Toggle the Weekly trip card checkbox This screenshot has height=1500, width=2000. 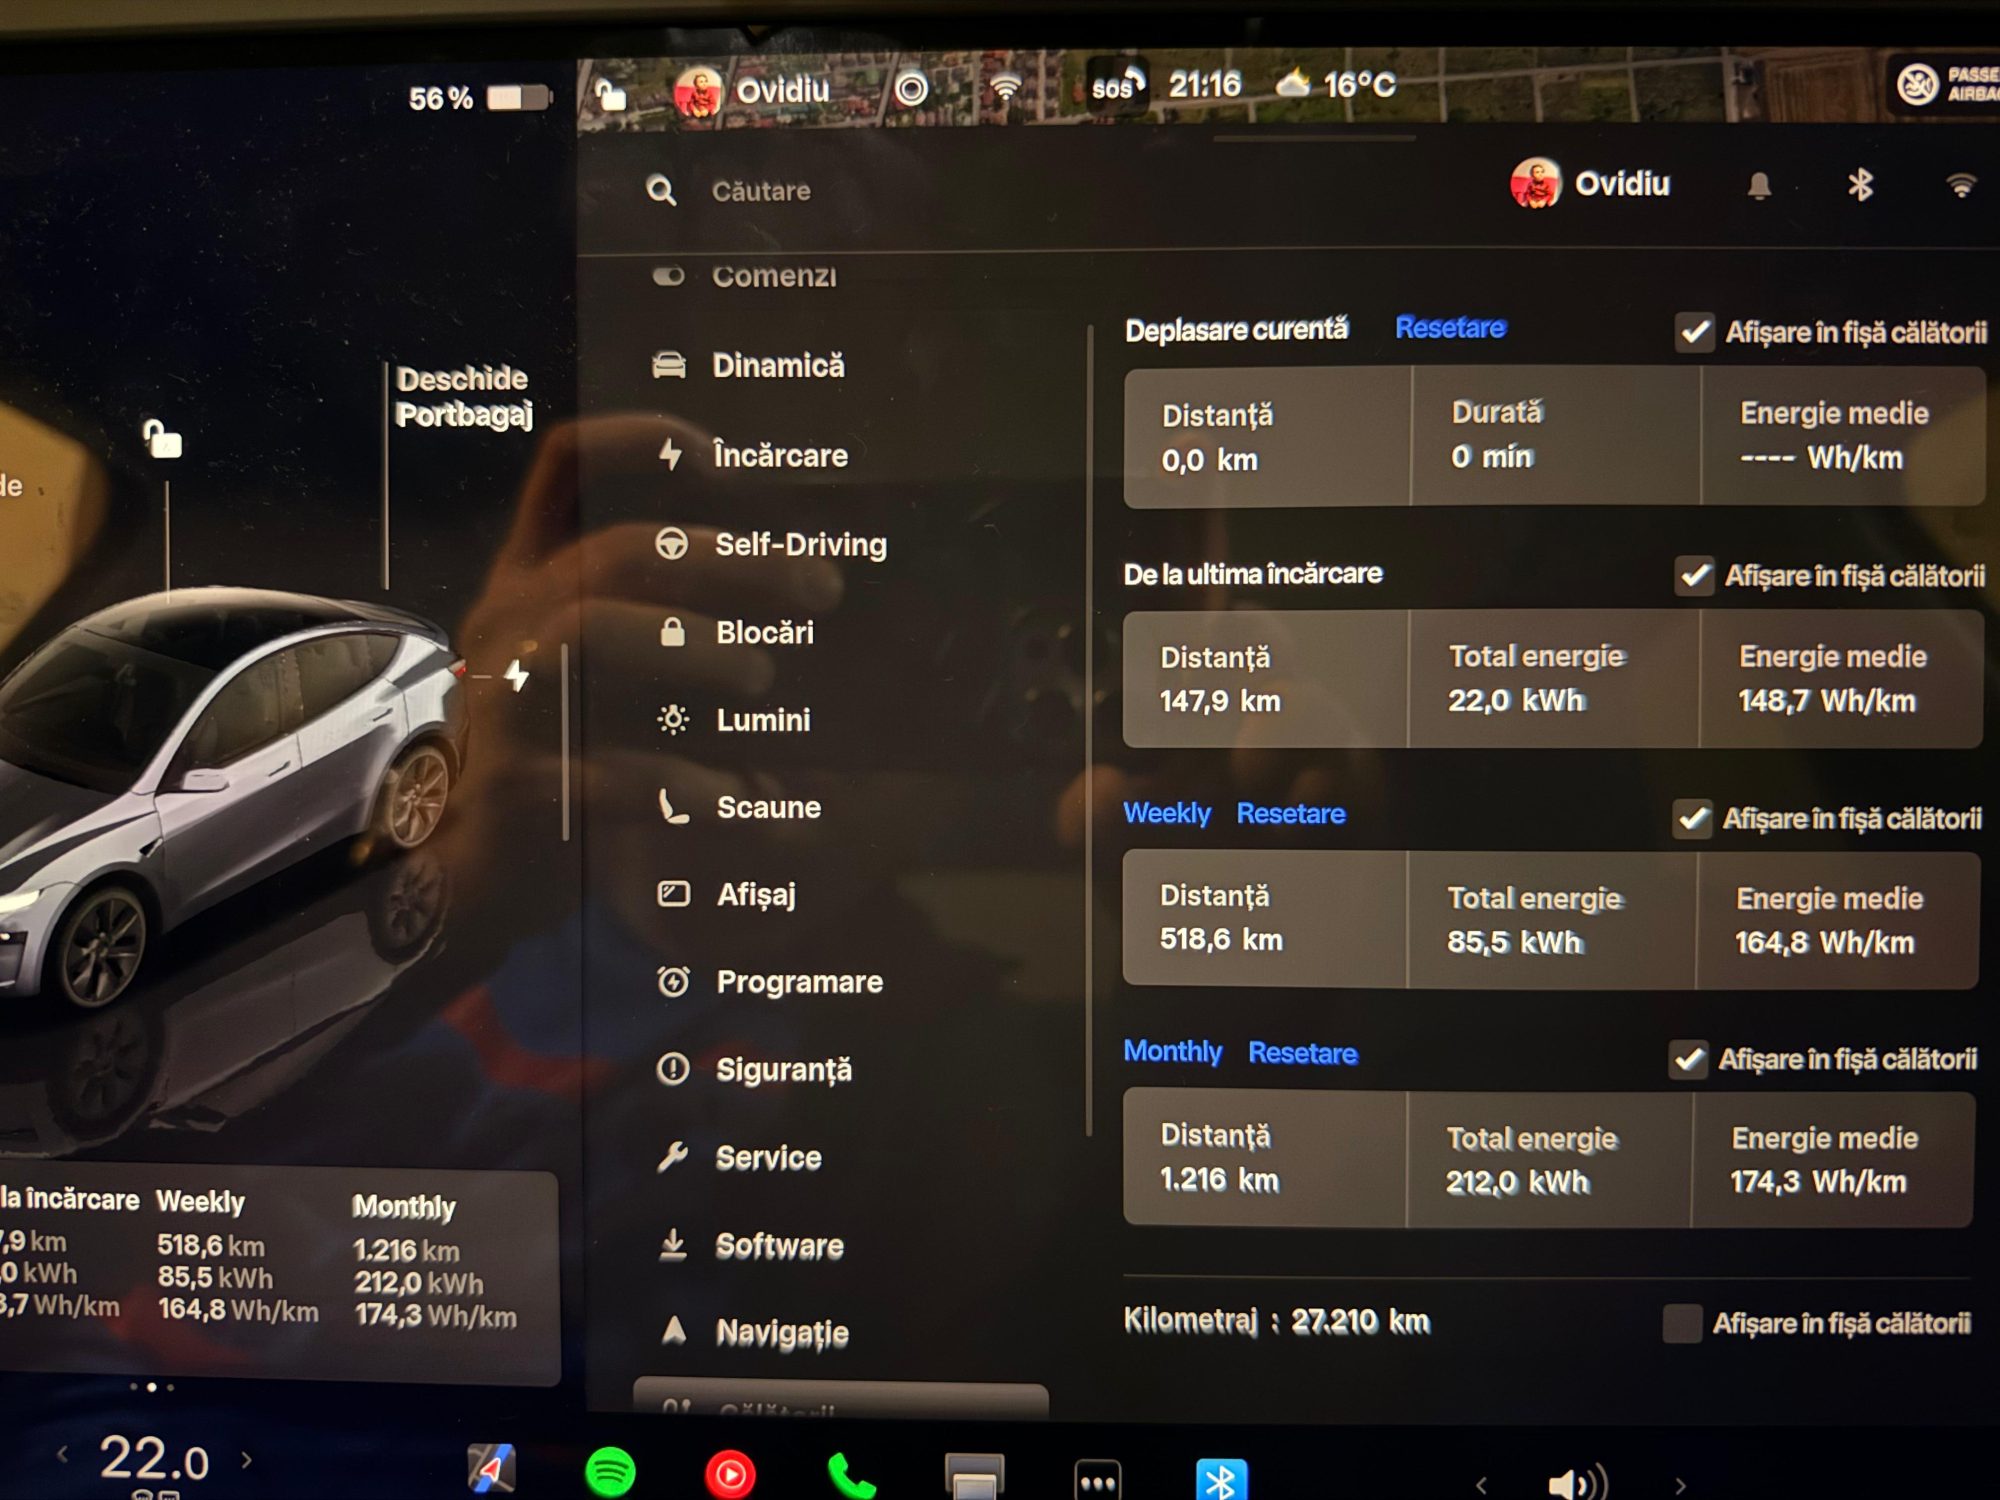[x=1692, y=819]
